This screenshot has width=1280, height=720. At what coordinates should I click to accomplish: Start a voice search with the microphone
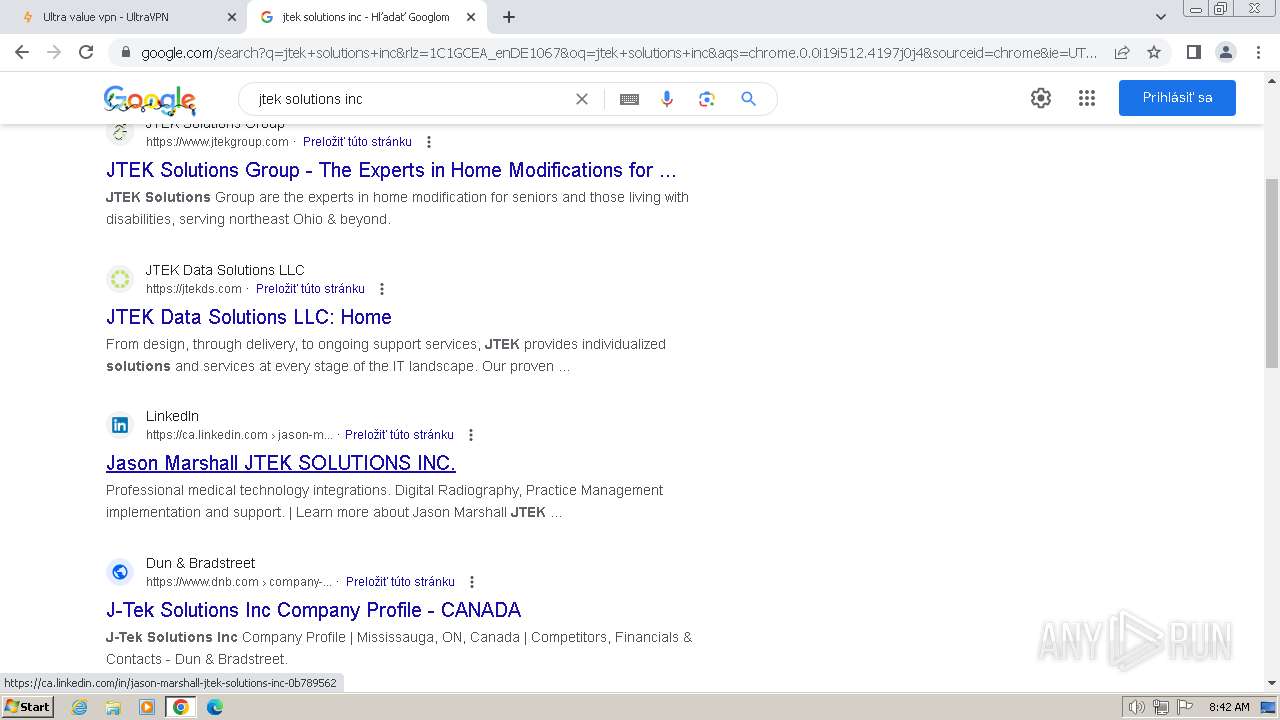pos(667,99)
